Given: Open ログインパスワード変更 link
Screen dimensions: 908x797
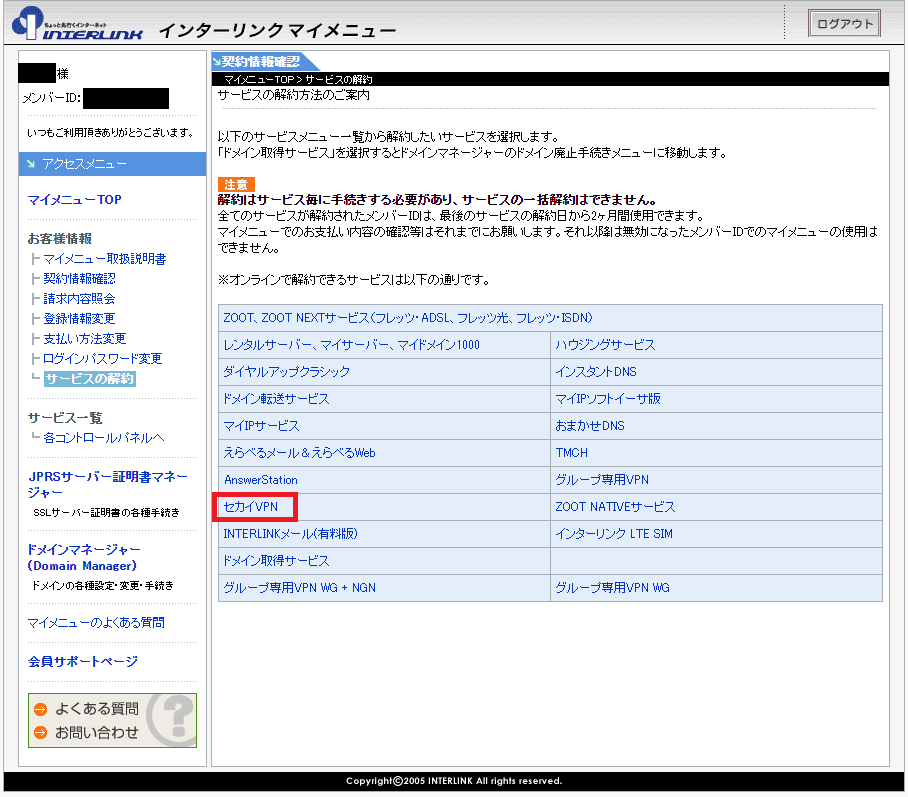Looking at the screenshot, I should 102,359.
